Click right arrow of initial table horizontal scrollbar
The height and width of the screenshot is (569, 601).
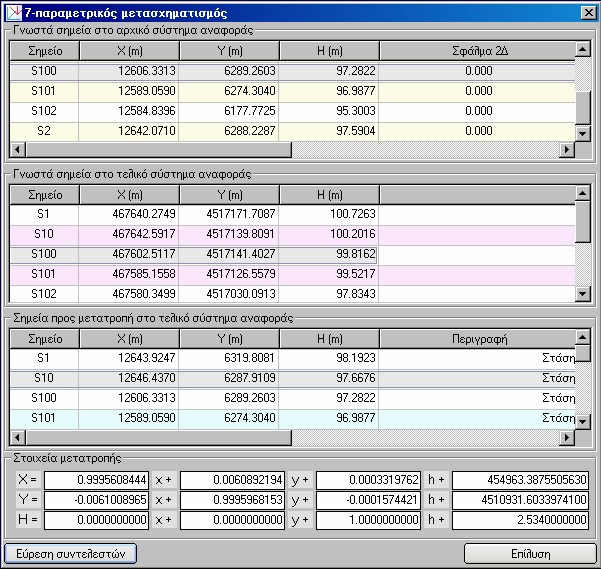[567, 149]
